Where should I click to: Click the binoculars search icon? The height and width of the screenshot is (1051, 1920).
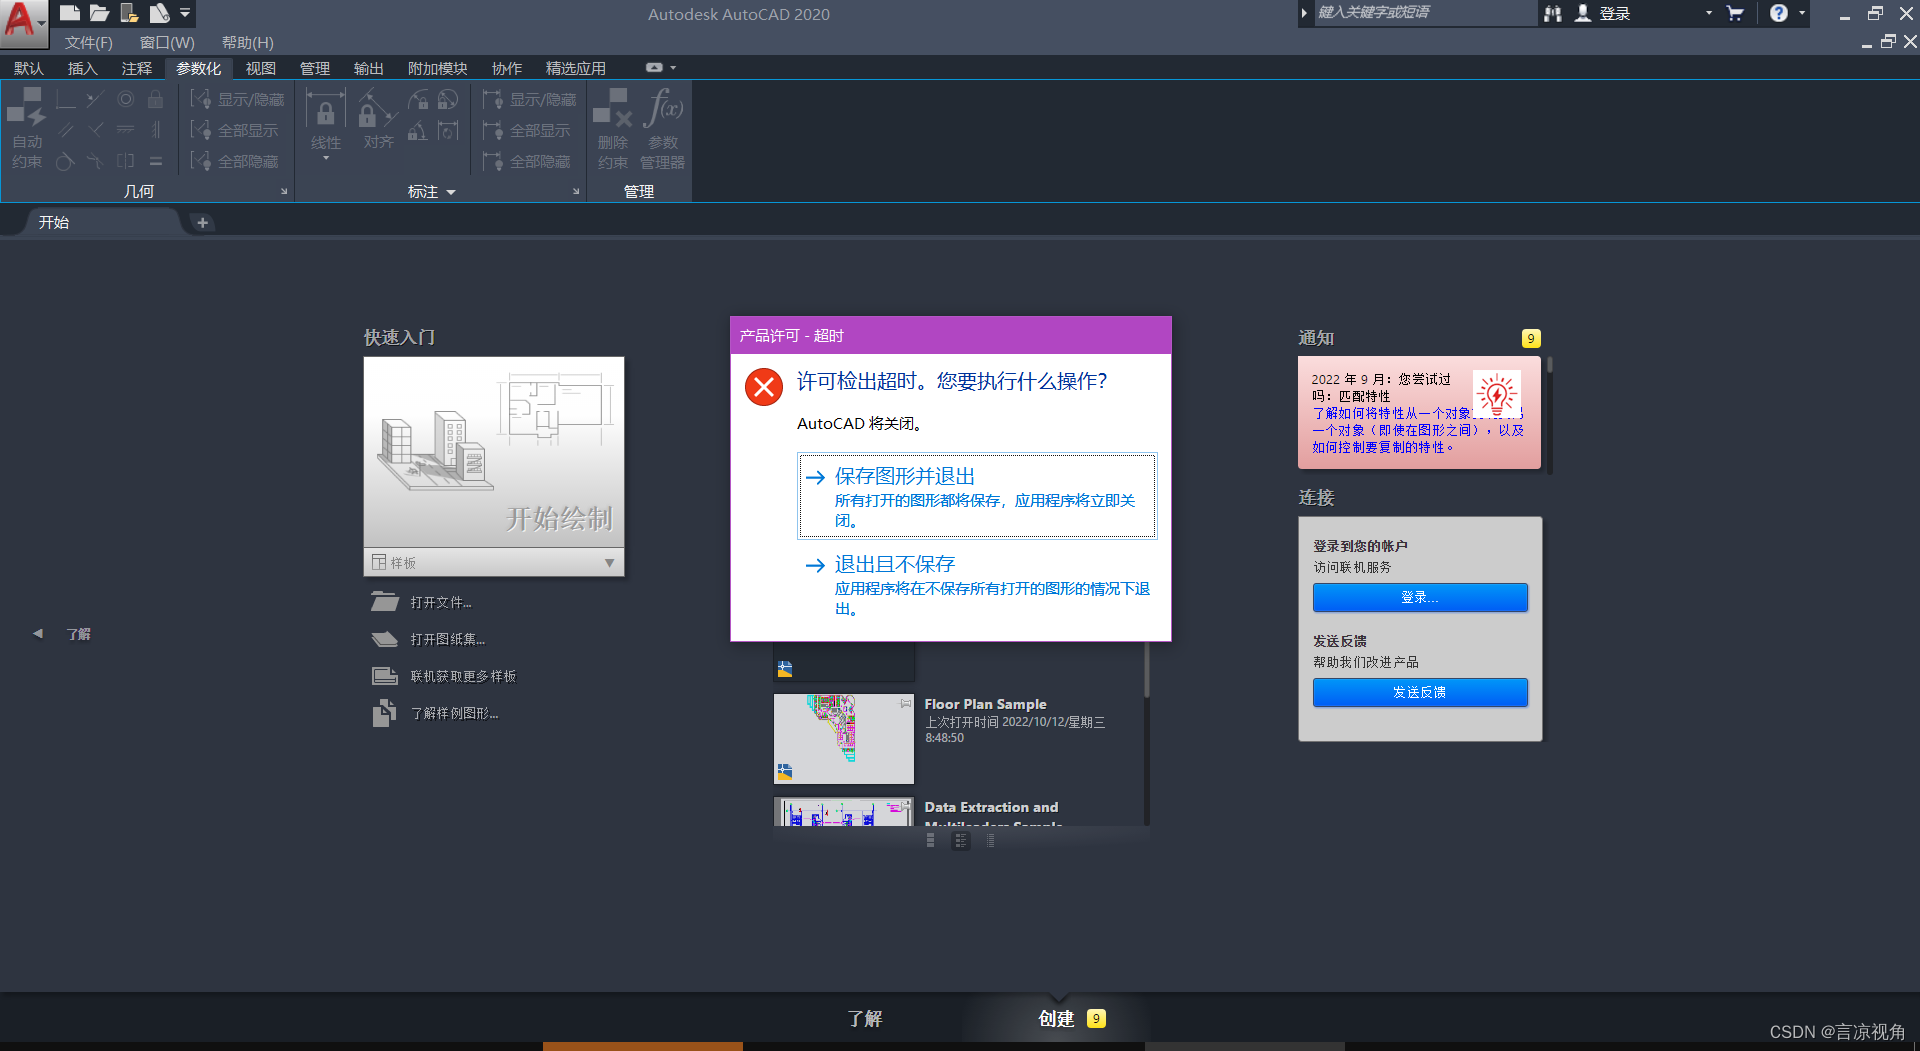1552,13
